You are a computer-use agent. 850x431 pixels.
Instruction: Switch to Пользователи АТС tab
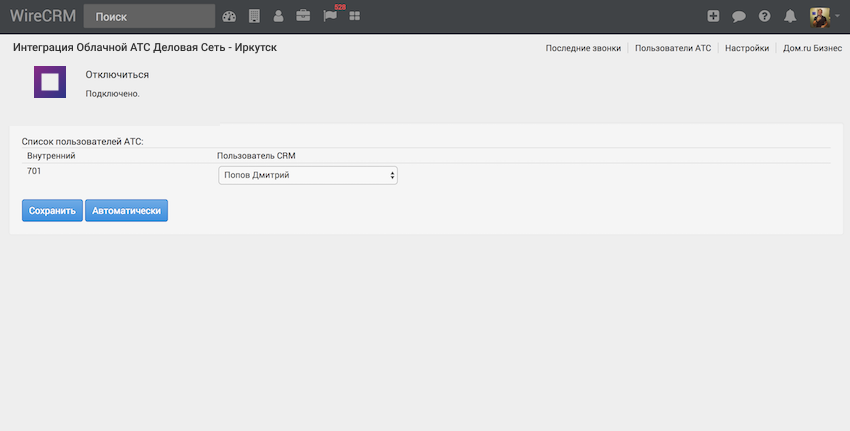pyautogui.click(x=673, y=48)
